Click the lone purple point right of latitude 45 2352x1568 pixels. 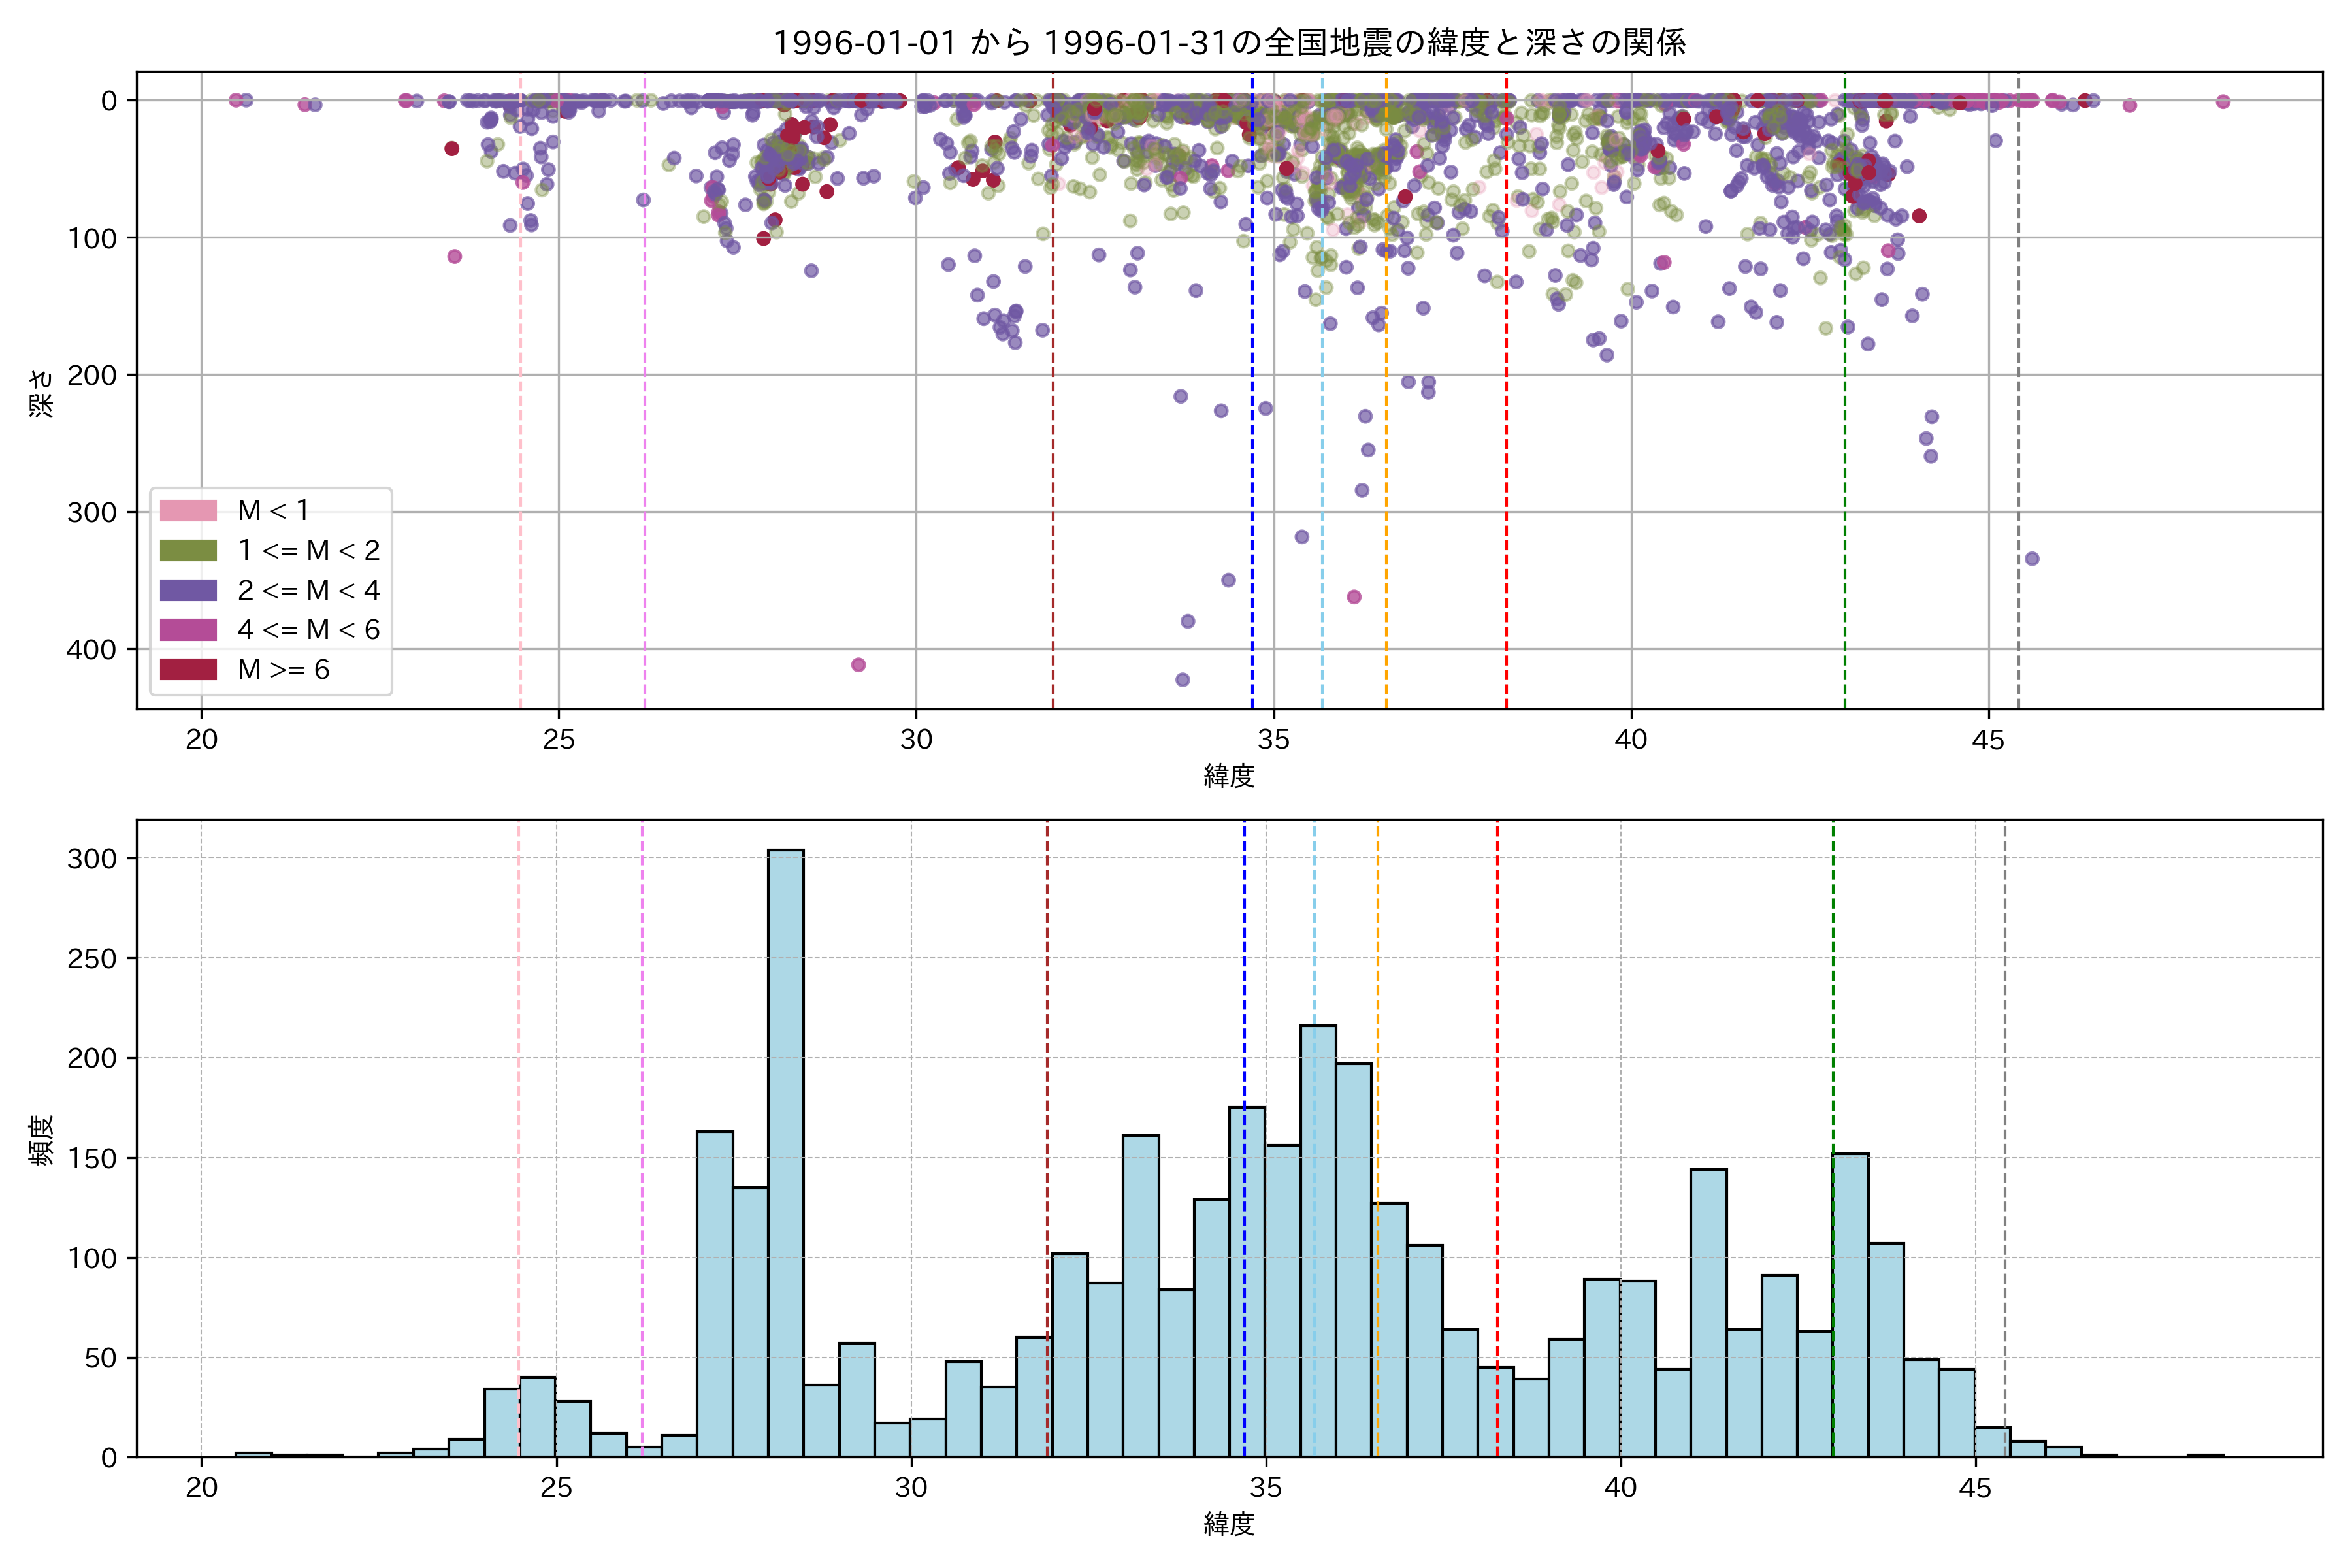click(x=2031, y=559)
